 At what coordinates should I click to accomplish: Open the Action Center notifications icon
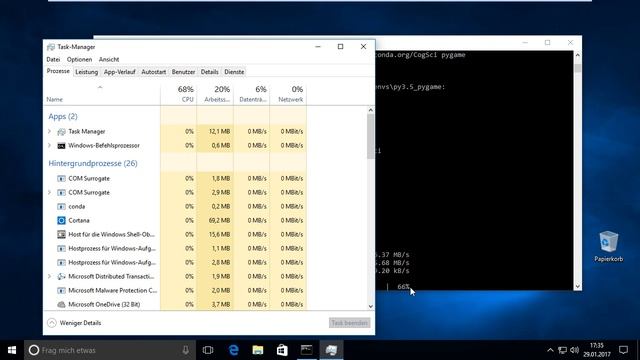623,350
